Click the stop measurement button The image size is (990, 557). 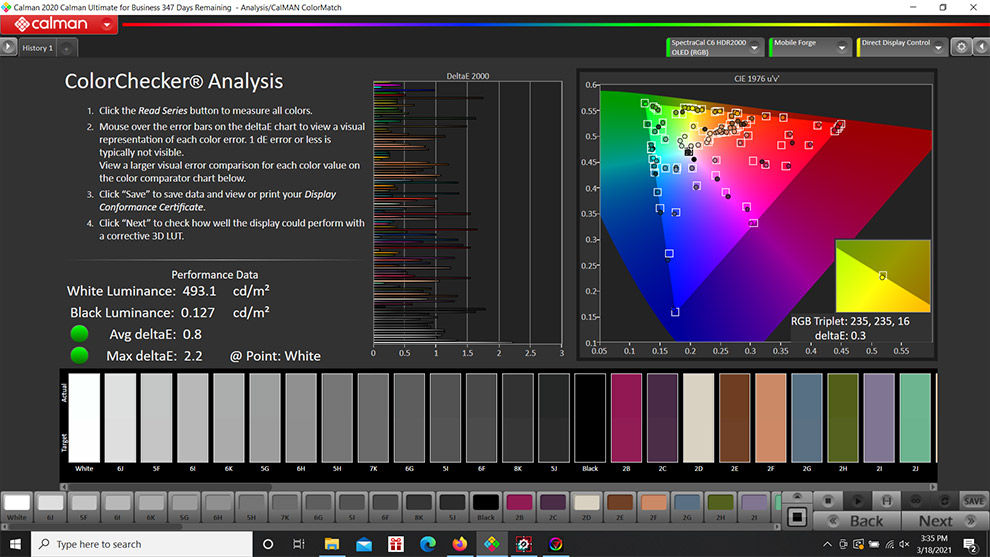tap(828, 501)
